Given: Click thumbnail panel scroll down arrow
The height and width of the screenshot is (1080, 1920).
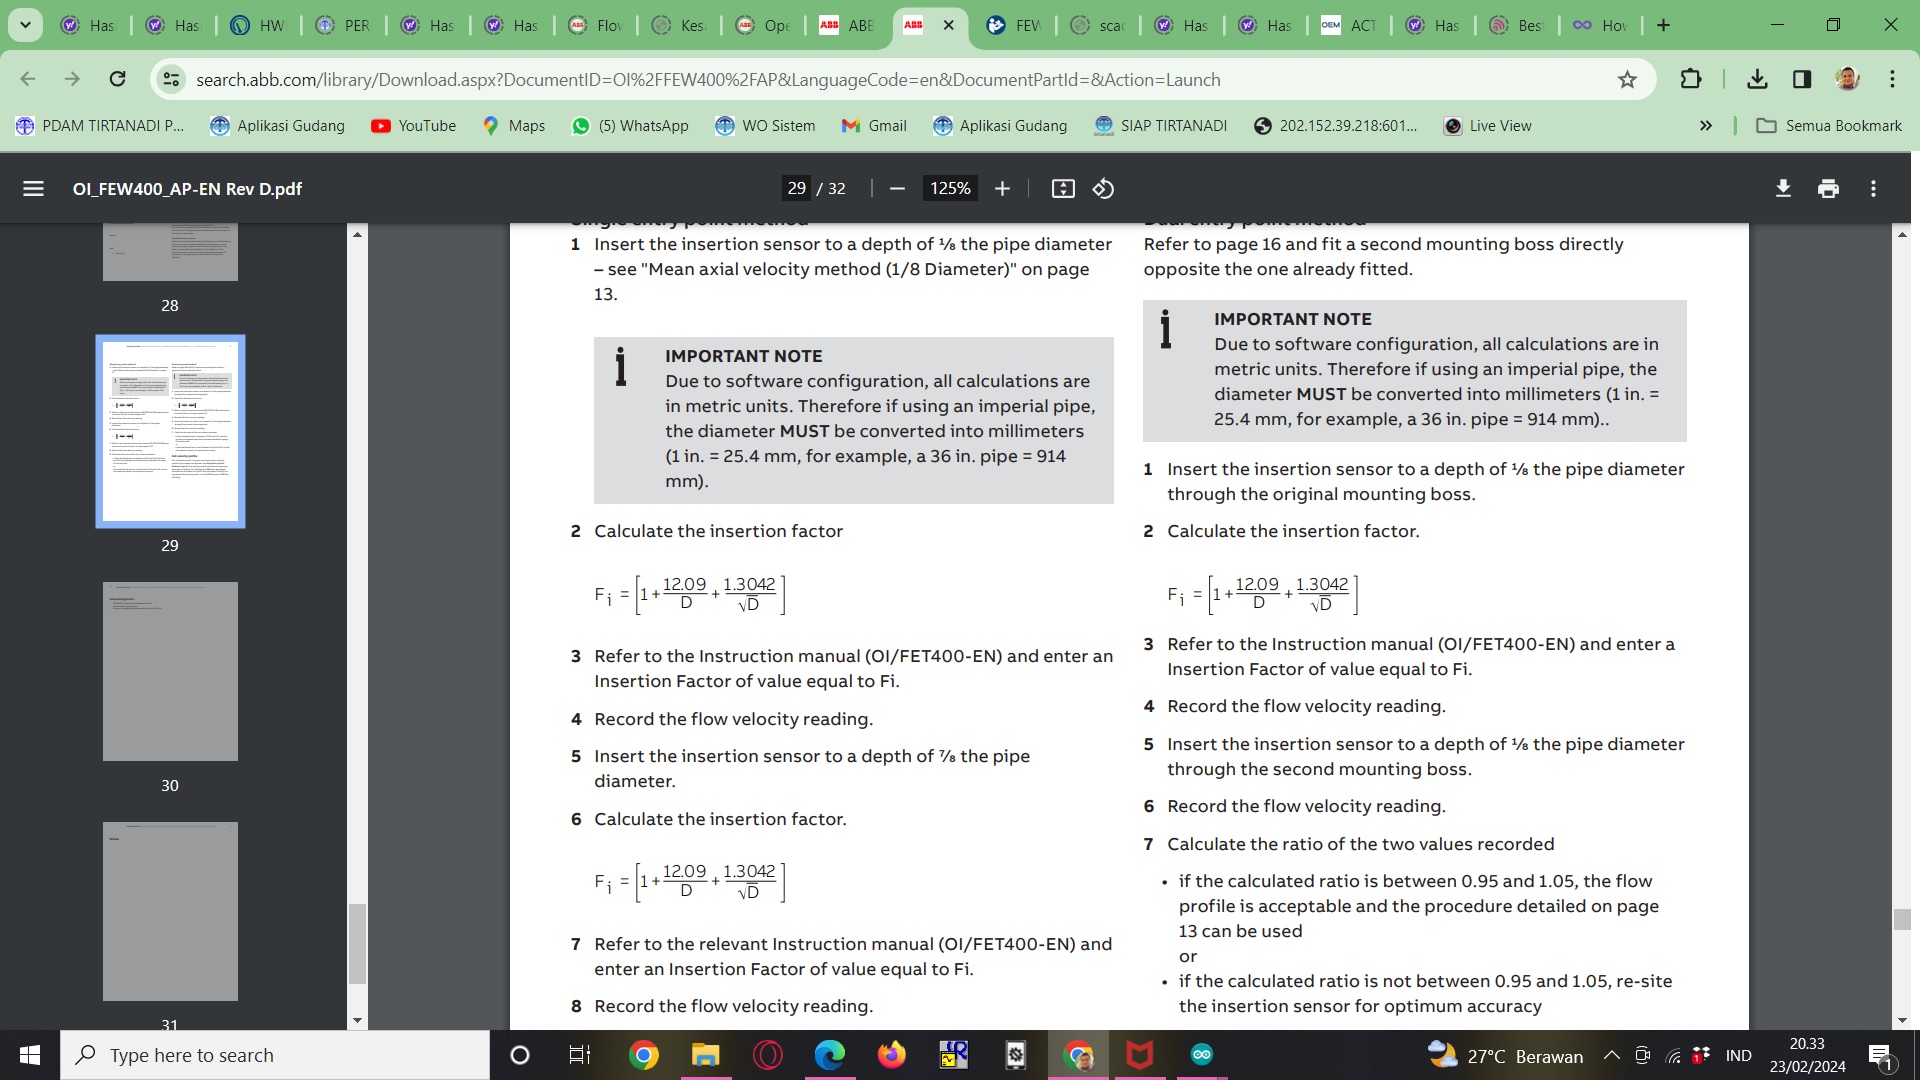Looking at the screenshot, I should (357, 1020).
